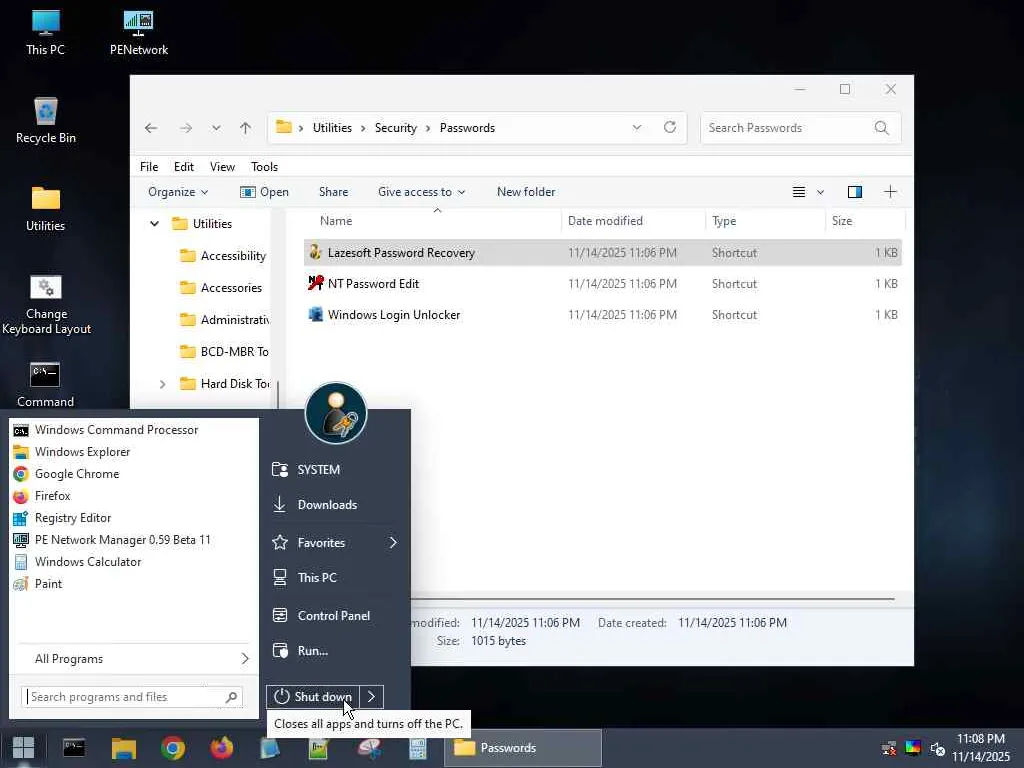The height and width of the screenshot is (768, 1024).
Task: Open recent locations dropdown arrow
Action: (216, 128)
